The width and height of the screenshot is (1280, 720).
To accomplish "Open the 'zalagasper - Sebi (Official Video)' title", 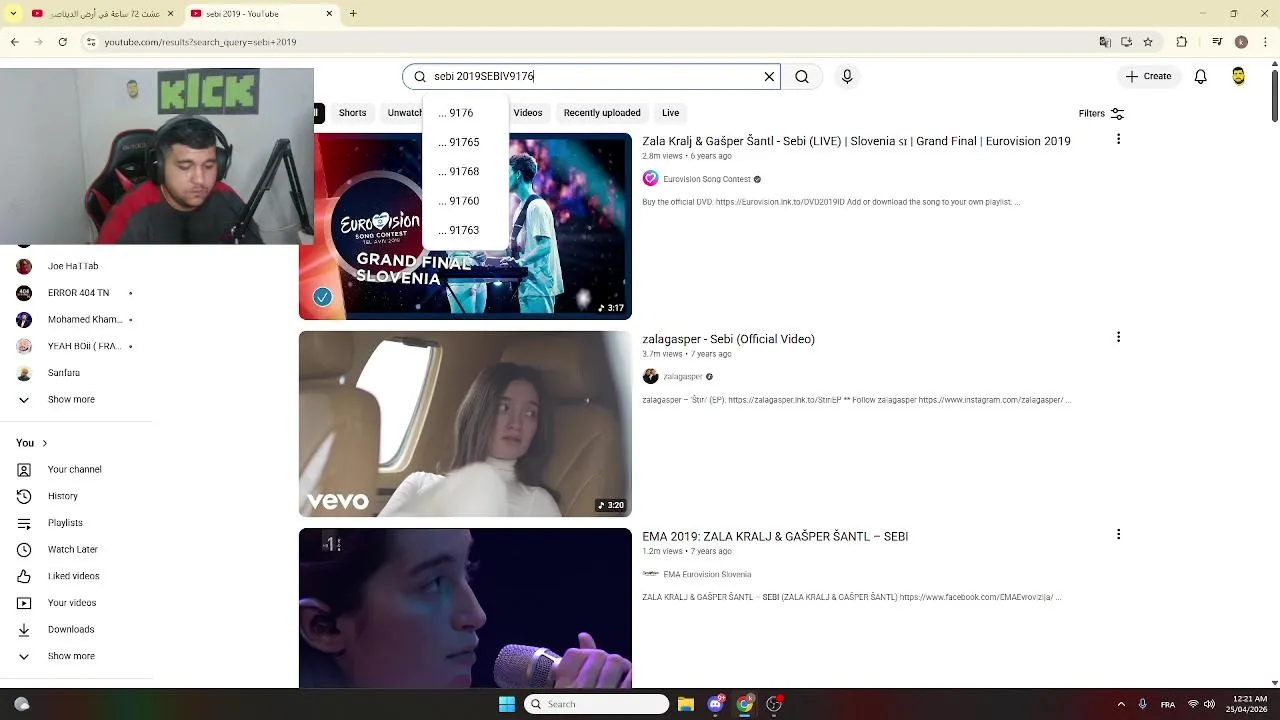I will click(x=728, y=339).
